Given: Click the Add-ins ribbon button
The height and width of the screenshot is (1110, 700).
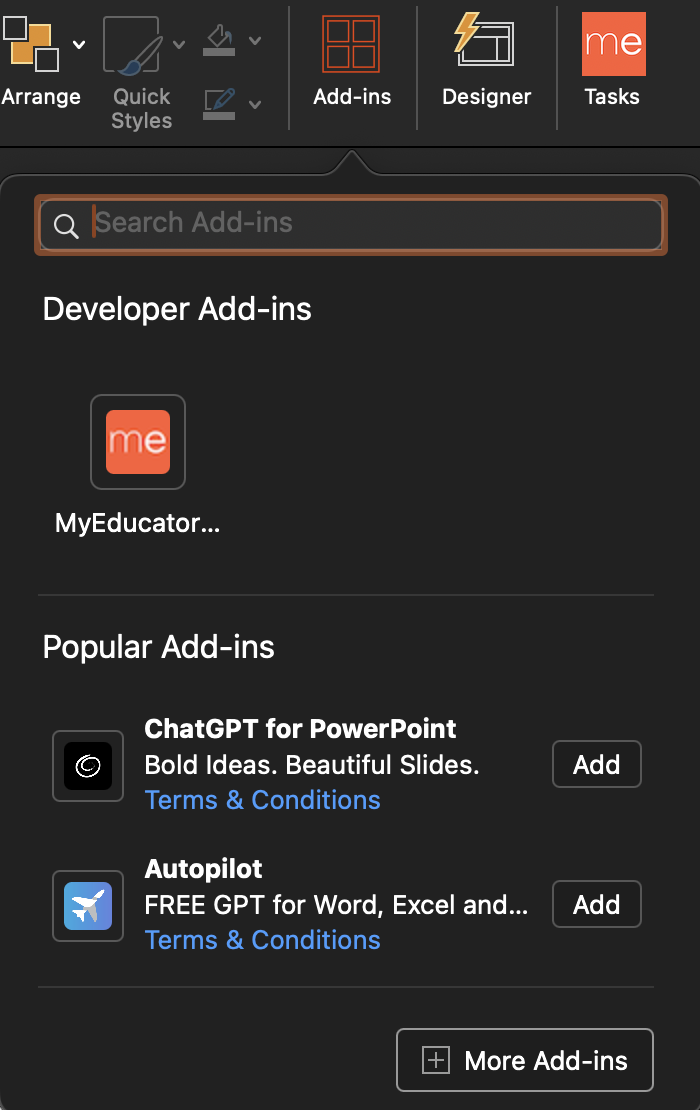Looking at the screenshot, I should pyautogui.click(x=352, y=62).
